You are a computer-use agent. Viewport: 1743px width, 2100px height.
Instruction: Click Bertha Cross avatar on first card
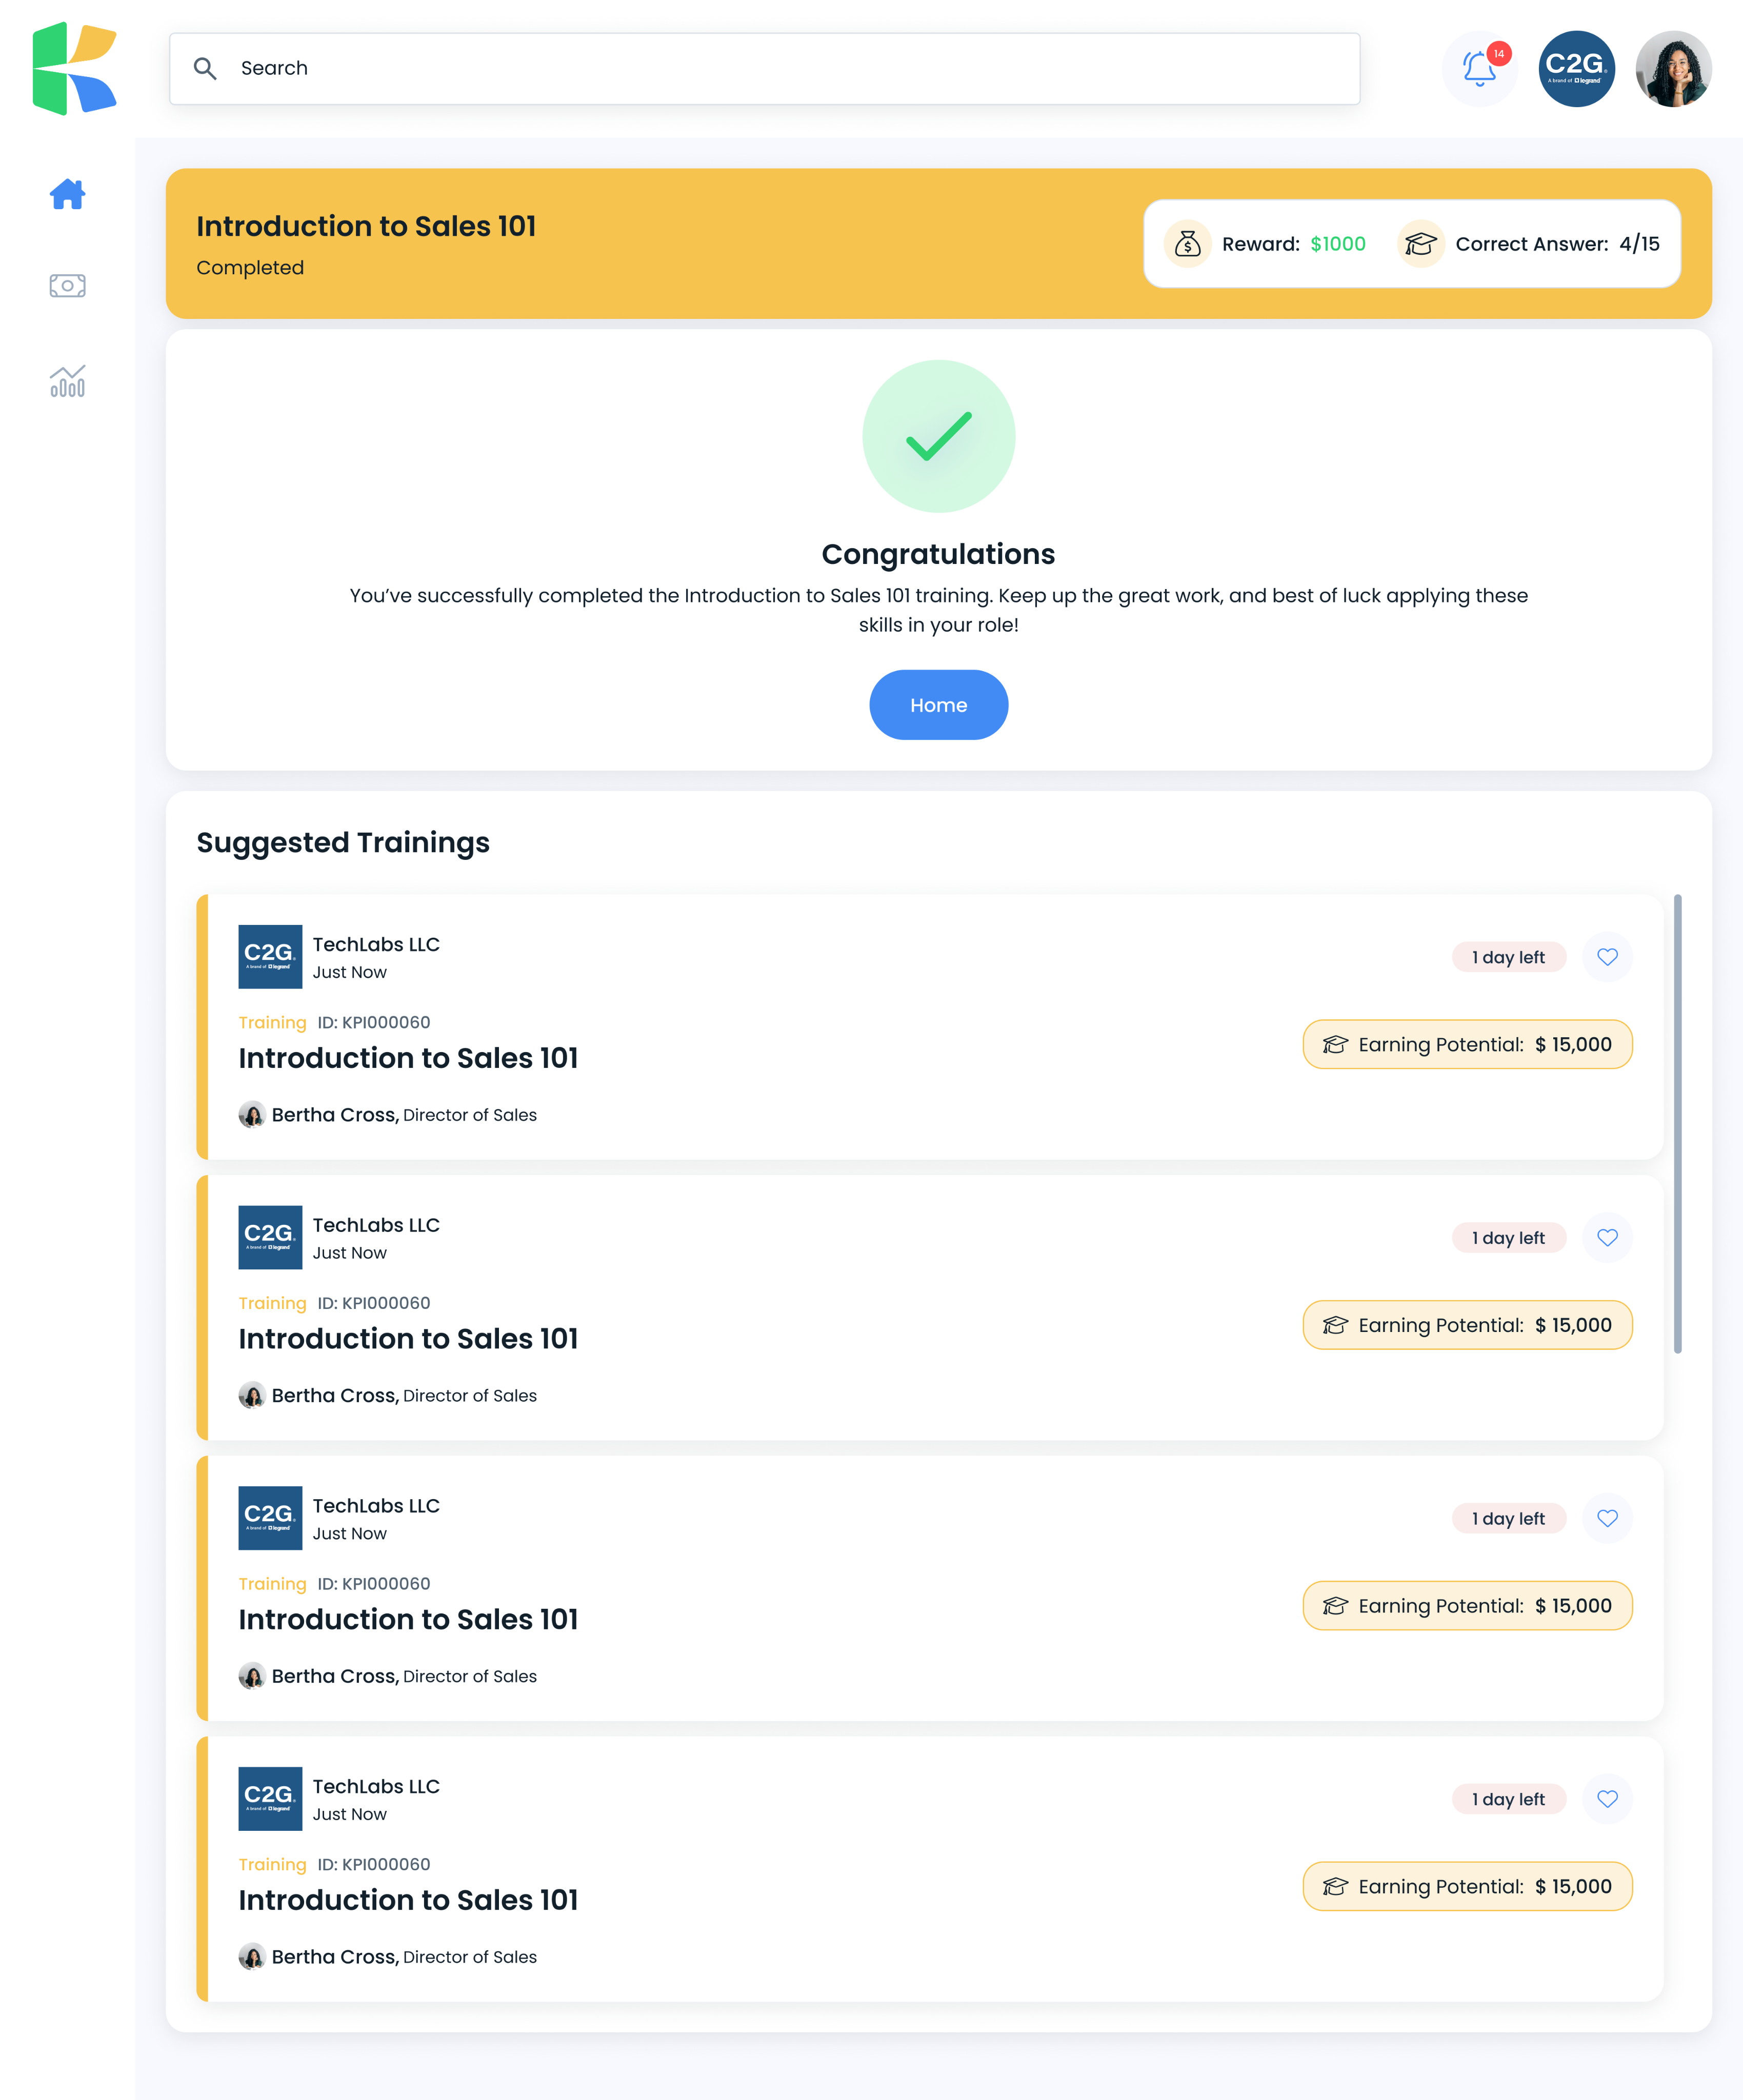click(x=251, y=1115)
